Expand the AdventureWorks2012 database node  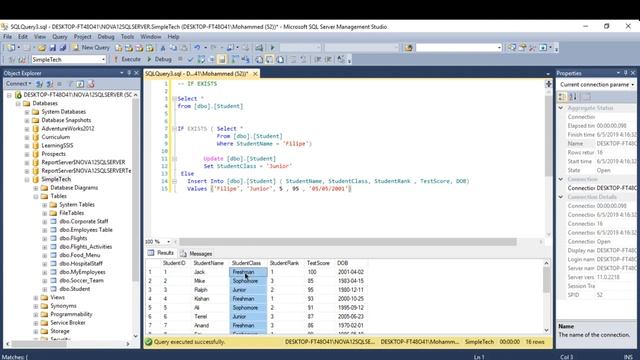pyautogui.click(x=27, y=129)
